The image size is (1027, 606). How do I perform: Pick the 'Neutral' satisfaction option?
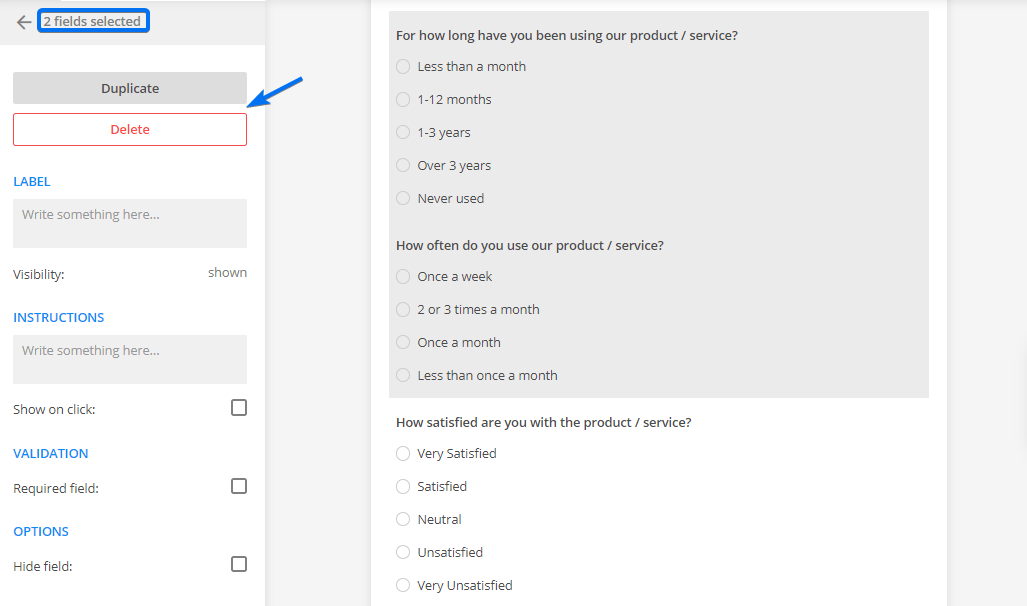(x=403, y=519)
